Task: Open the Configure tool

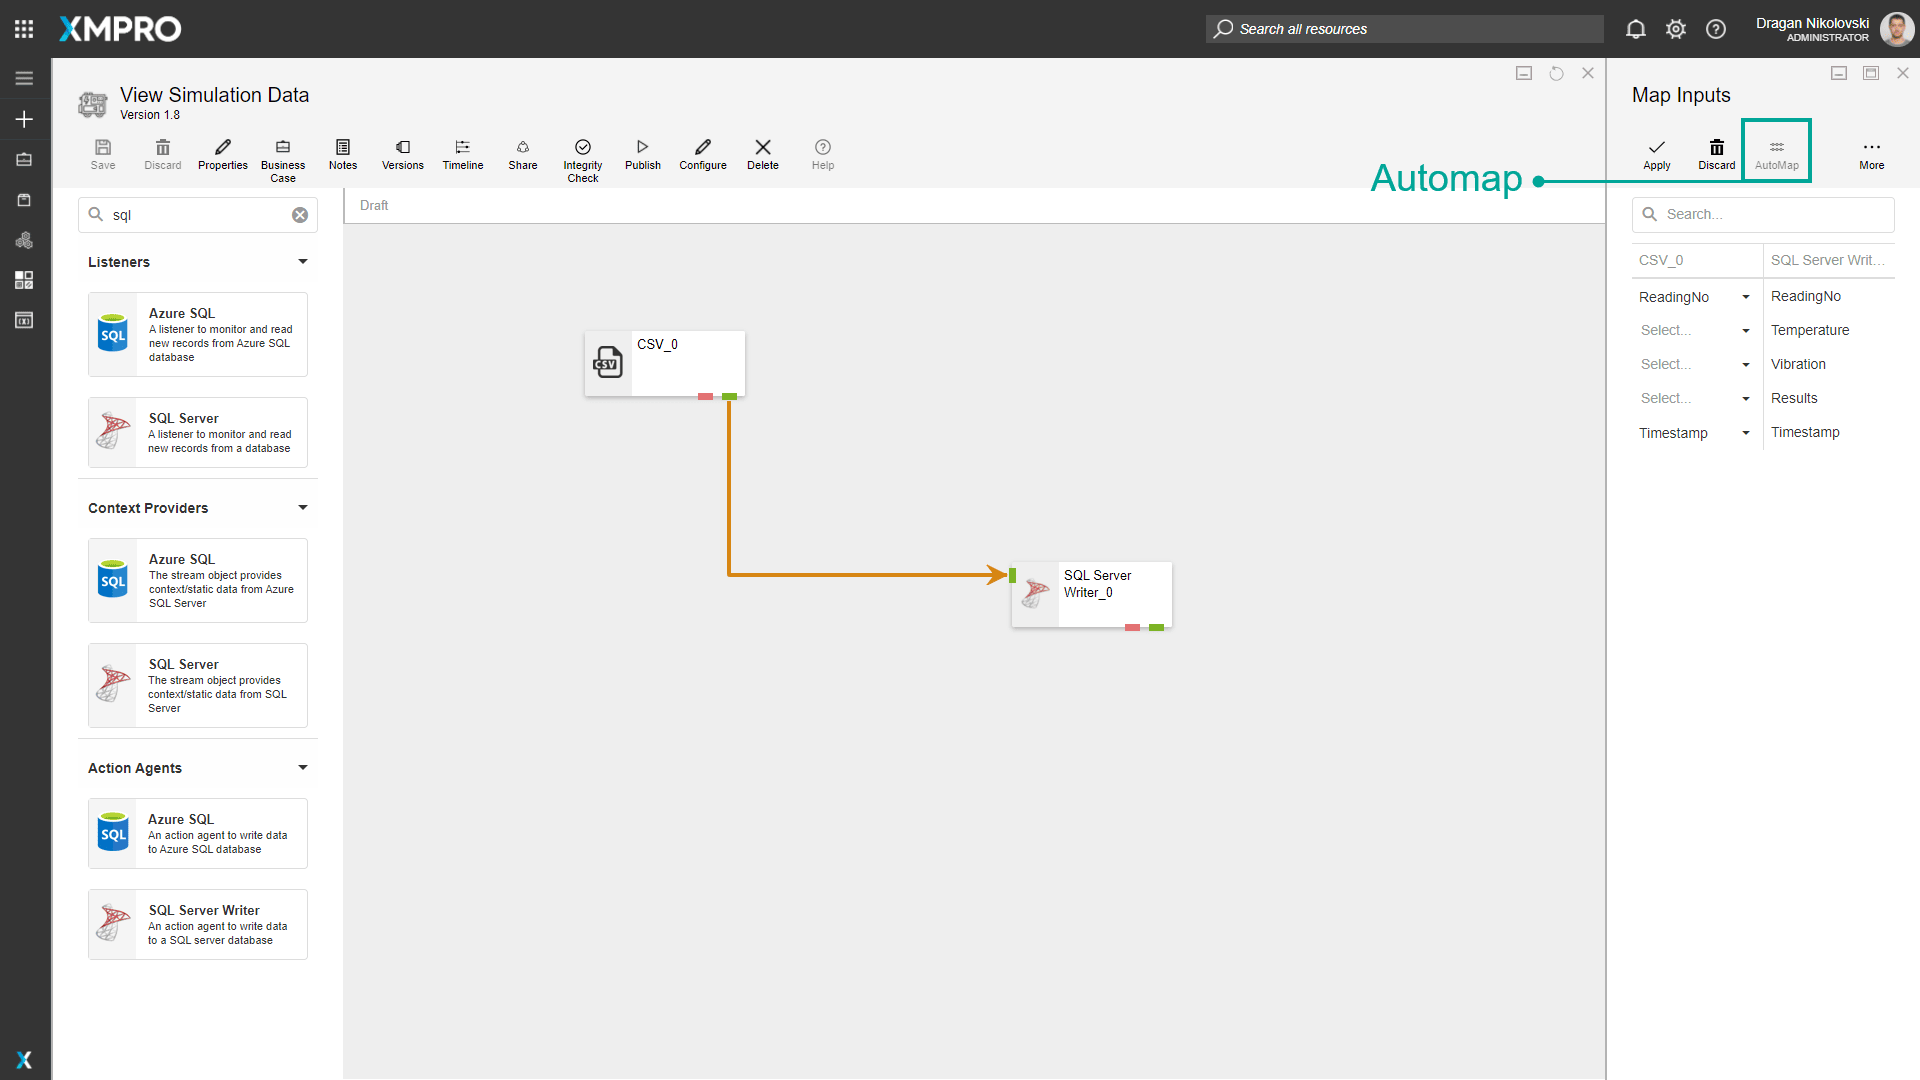Action: tap(702, 154)
